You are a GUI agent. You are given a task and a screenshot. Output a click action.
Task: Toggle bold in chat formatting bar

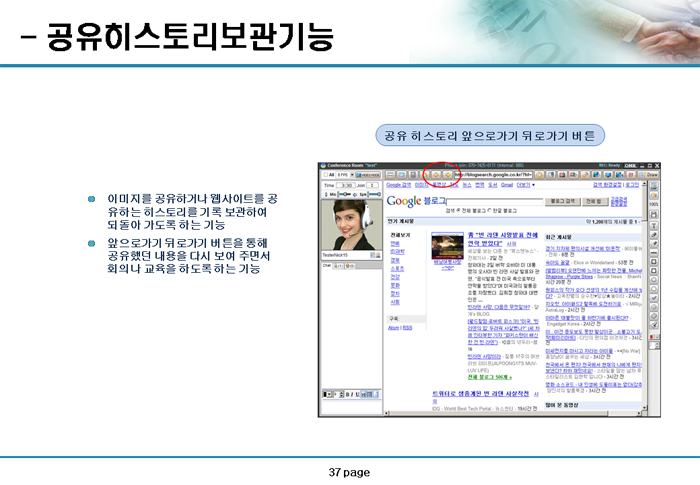click(x=348, y=394)
